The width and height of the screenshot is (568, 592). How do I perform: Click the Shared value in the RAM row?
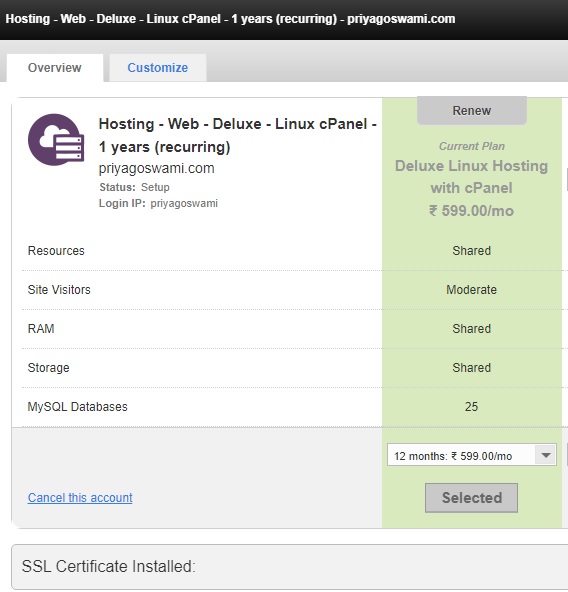(x=471, y=328)
